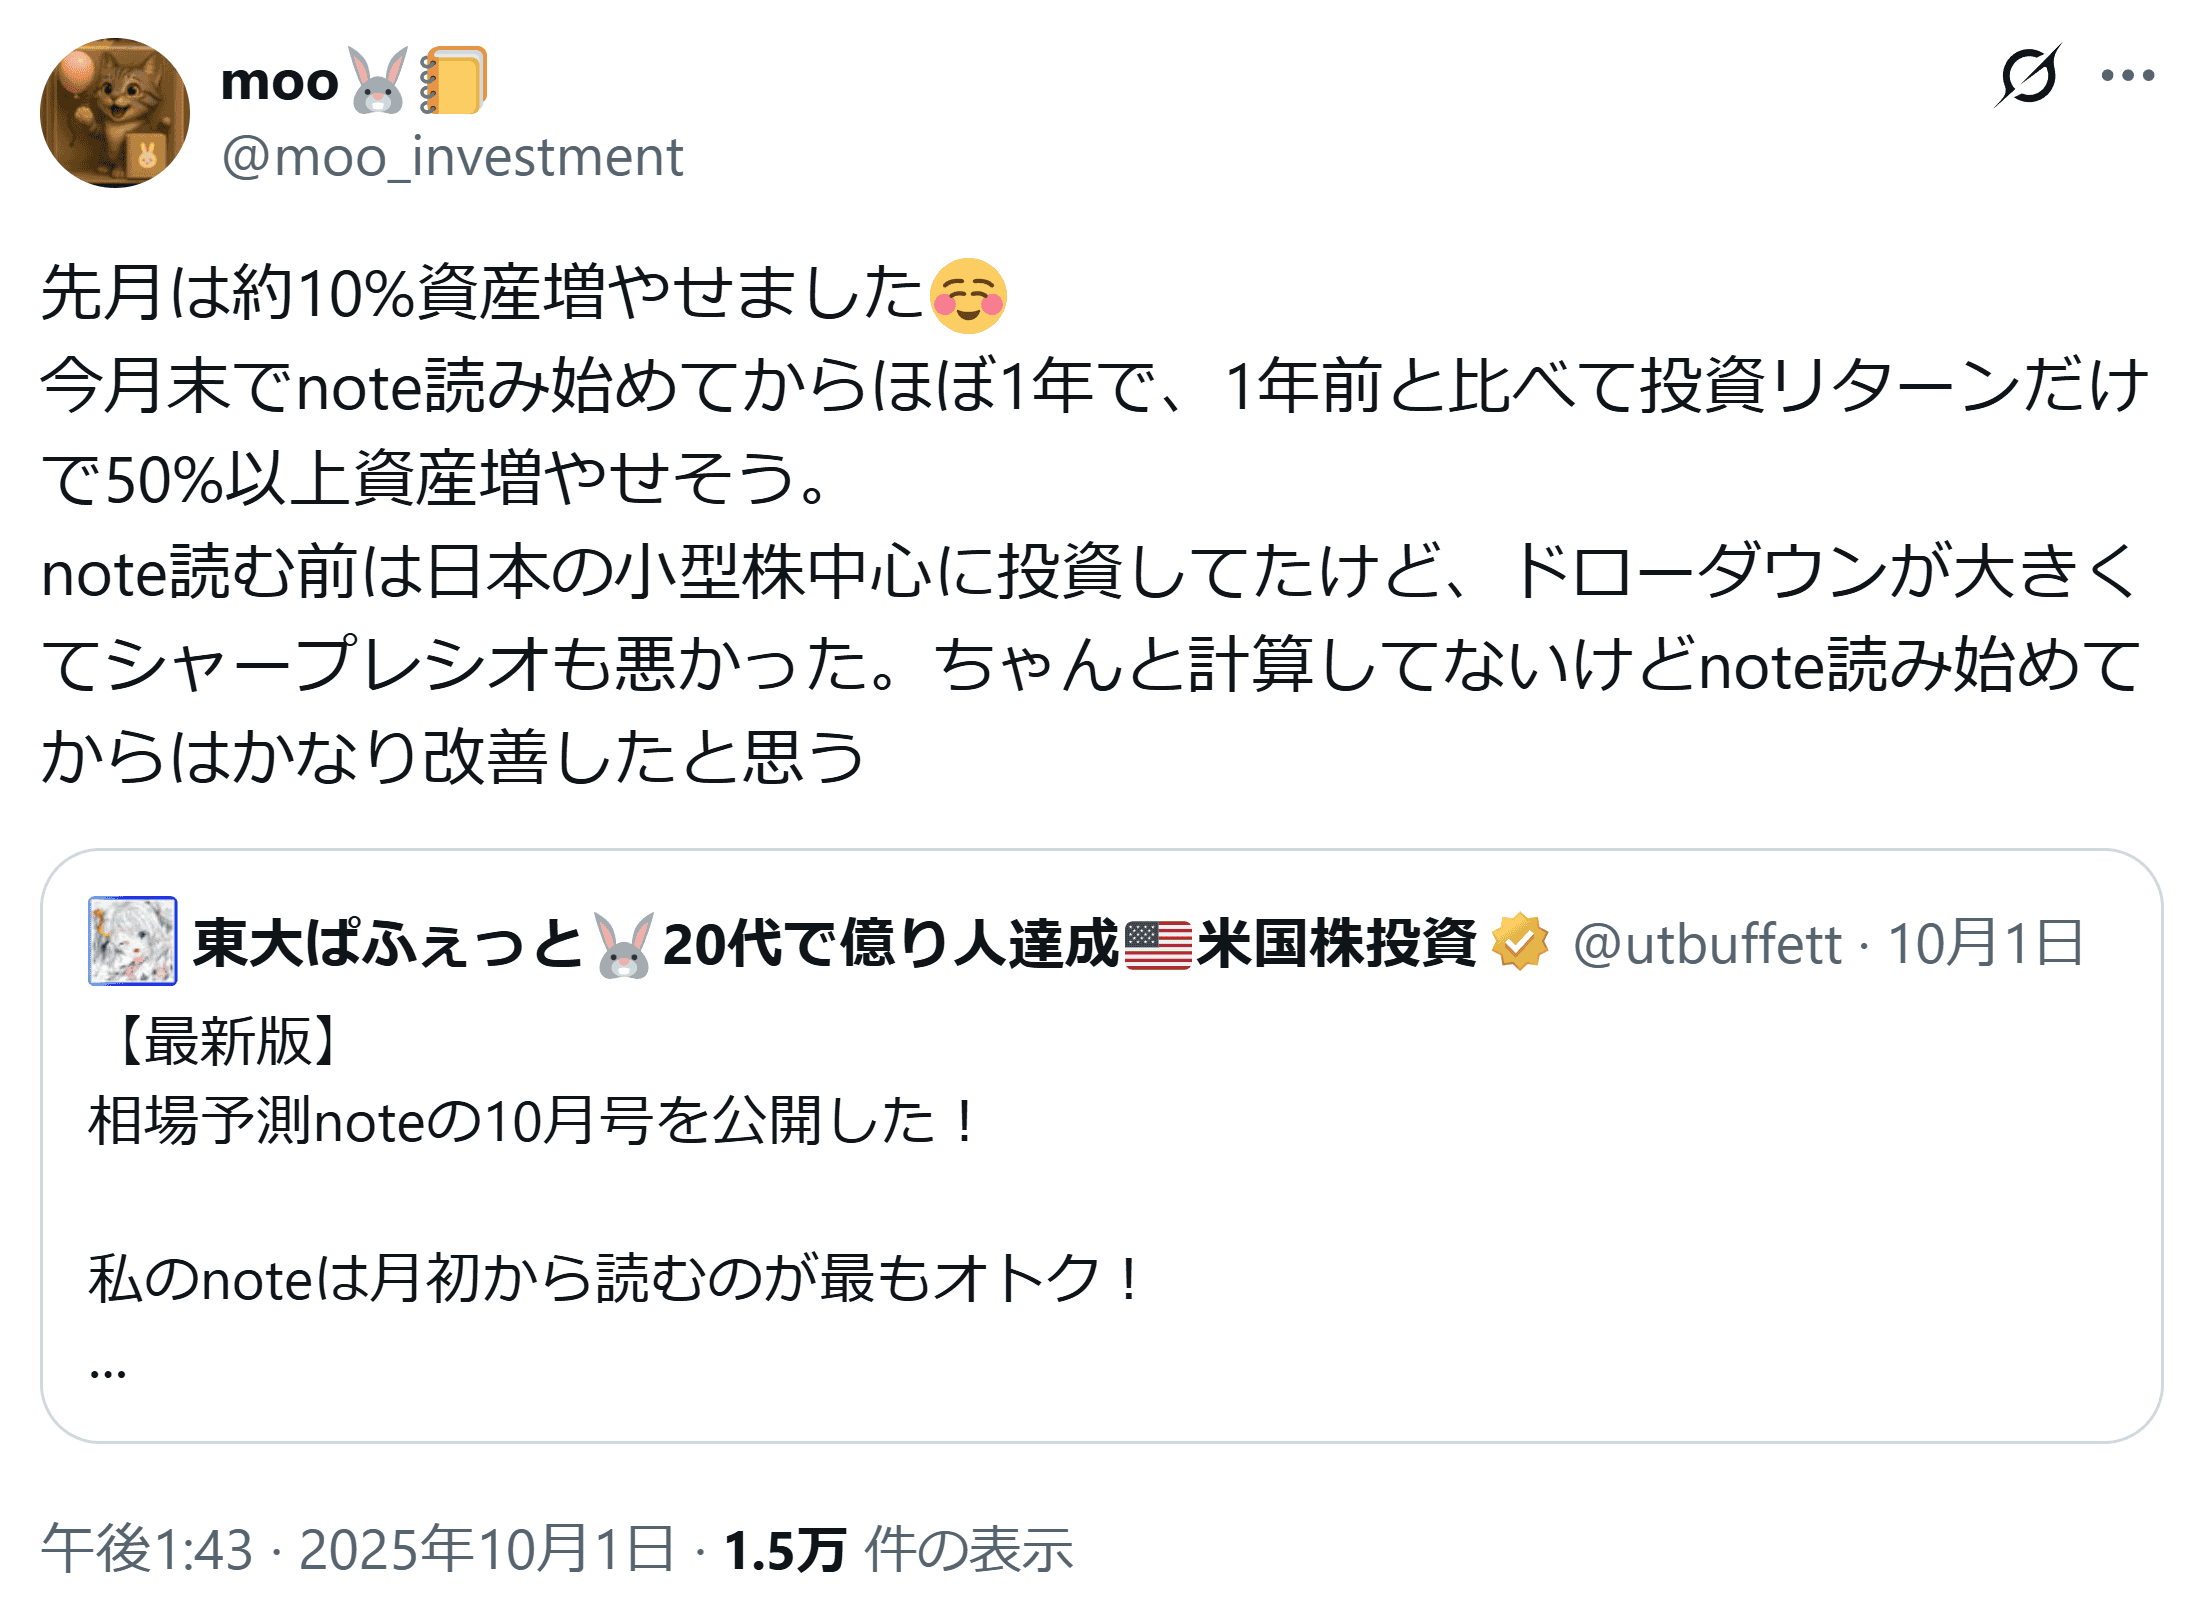Click the @utbuffett handle
Screen dimensions: 2204x1611
pyautogui.click(x=1707, y=943)
